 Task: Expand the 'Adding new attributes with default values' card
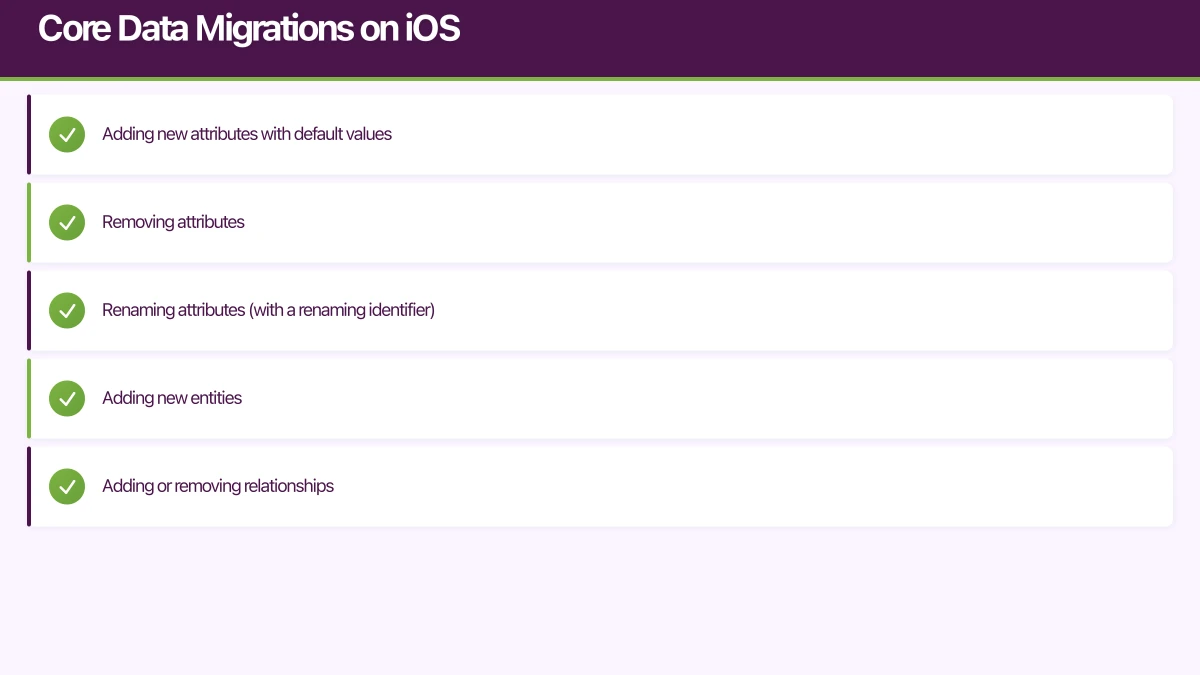point(600,134)
